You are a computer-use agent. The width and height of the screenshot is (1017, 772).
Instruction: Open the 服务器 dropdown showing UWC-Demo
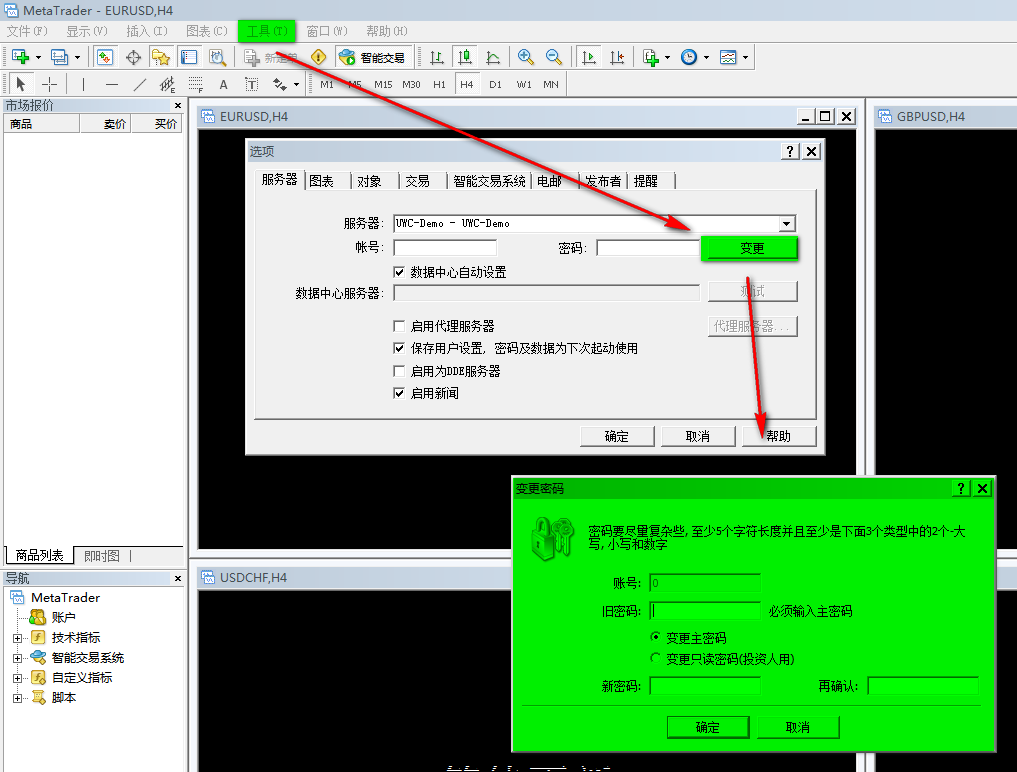click(x=787, y=223)
